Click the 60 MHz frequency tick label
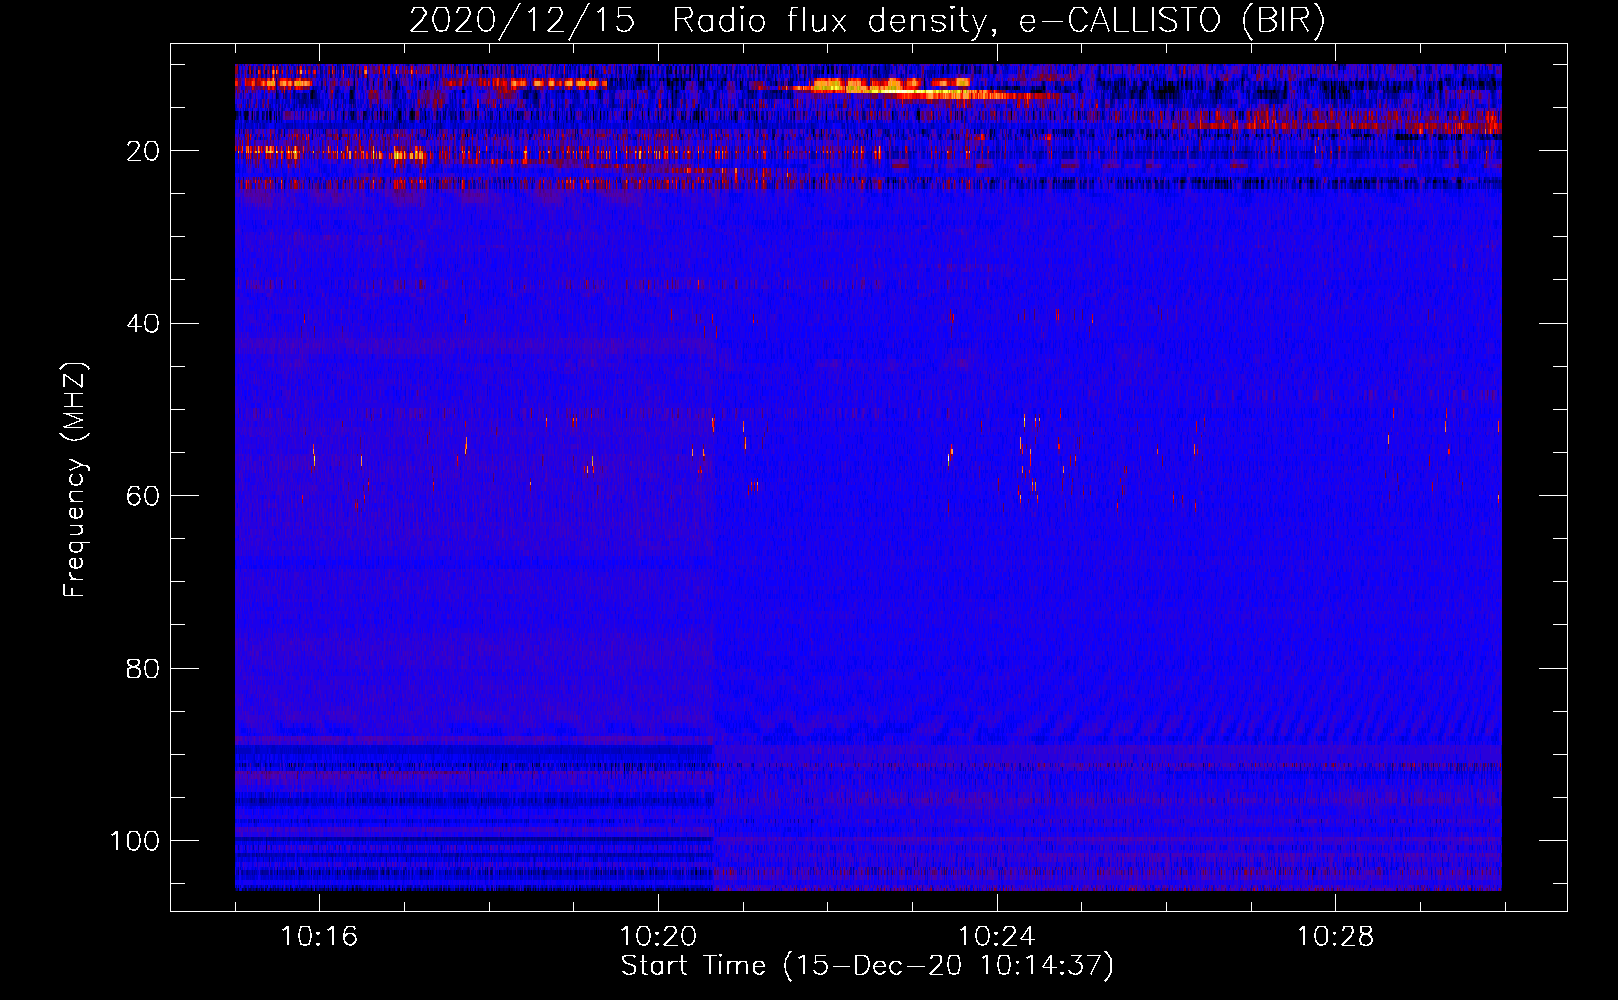This screenshot has height=1000, width=1618. point(143,496)
